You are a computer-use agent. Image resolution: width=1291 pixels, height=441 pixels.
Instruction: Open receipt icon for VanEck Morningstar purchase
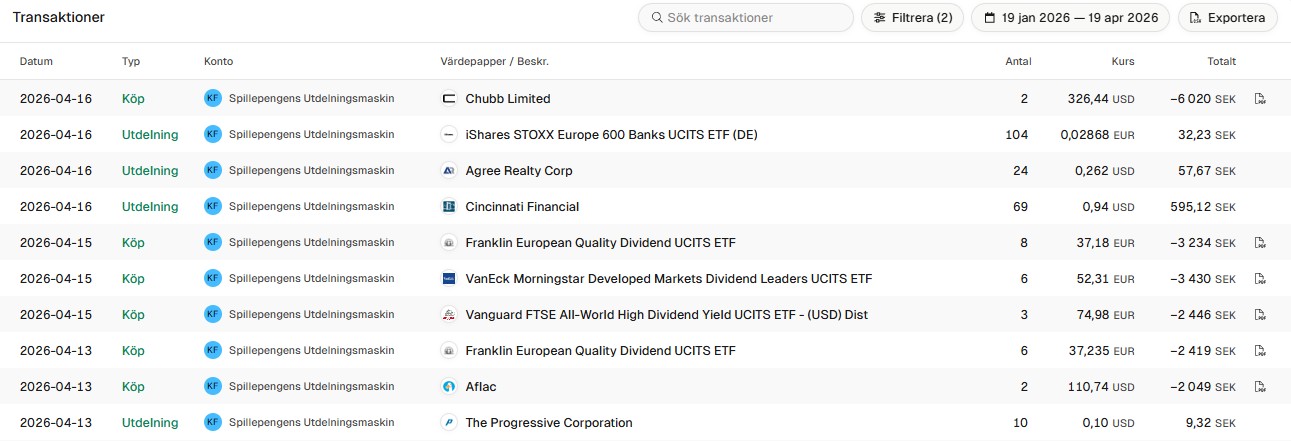click(1260, 279)
